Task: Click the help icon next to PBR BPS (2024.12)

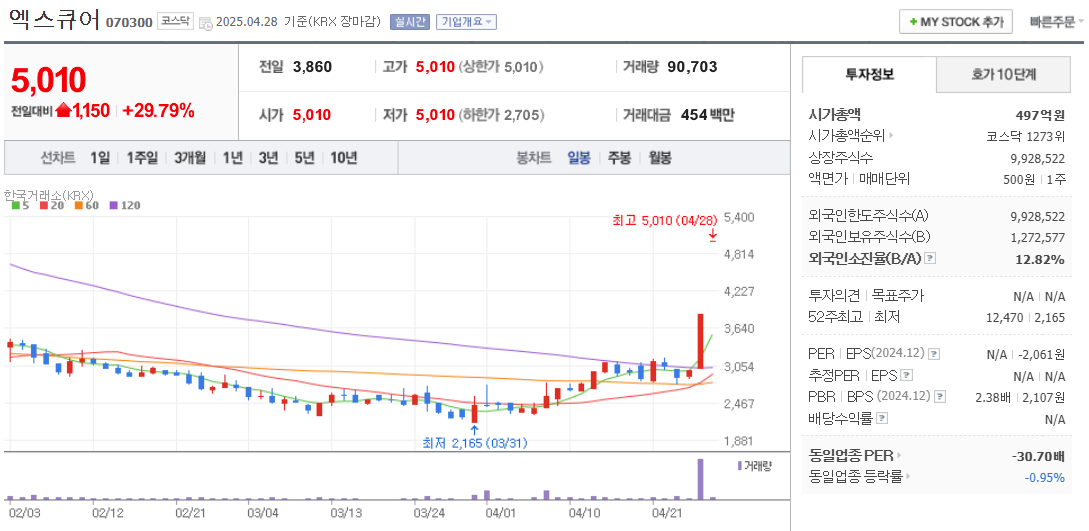Action: click(940, 397)
